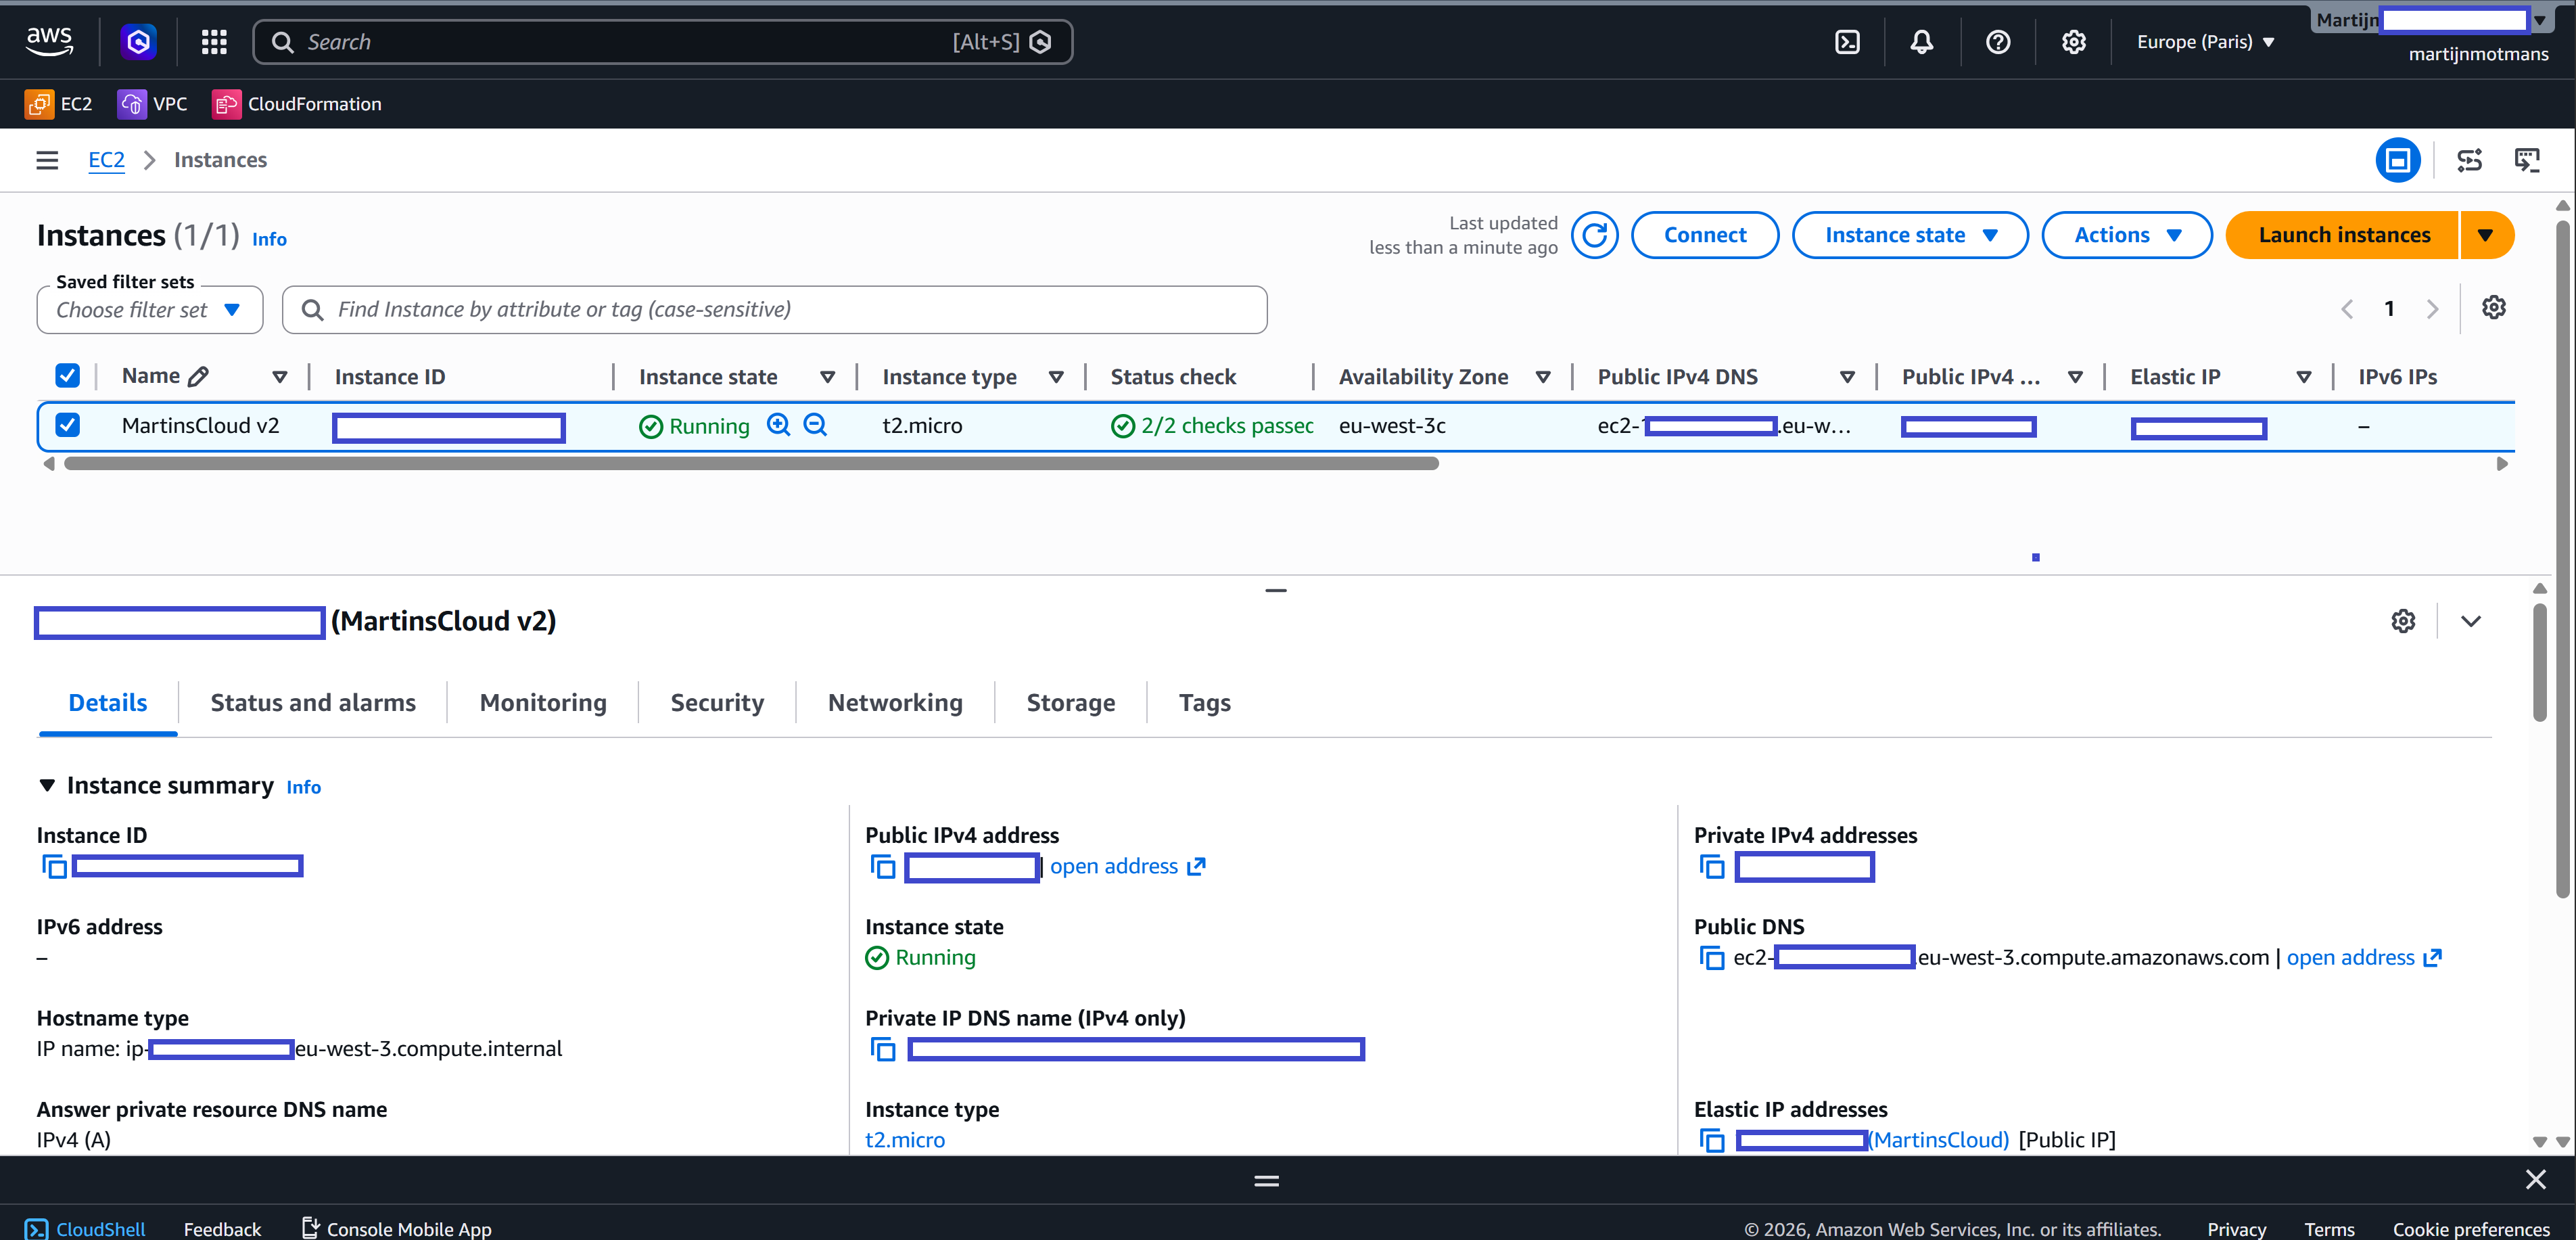The height and width of the screenshot is (1240, 2576).
Task: Open detail panel settings gear
Action: tap(2403, 621)
